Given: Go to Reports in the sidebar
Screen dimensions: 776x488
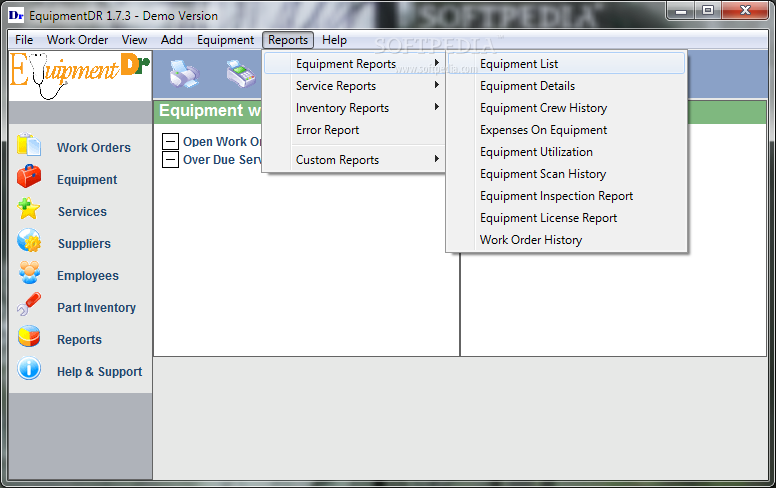Looking at the screenshot, I should pos(79,340).
